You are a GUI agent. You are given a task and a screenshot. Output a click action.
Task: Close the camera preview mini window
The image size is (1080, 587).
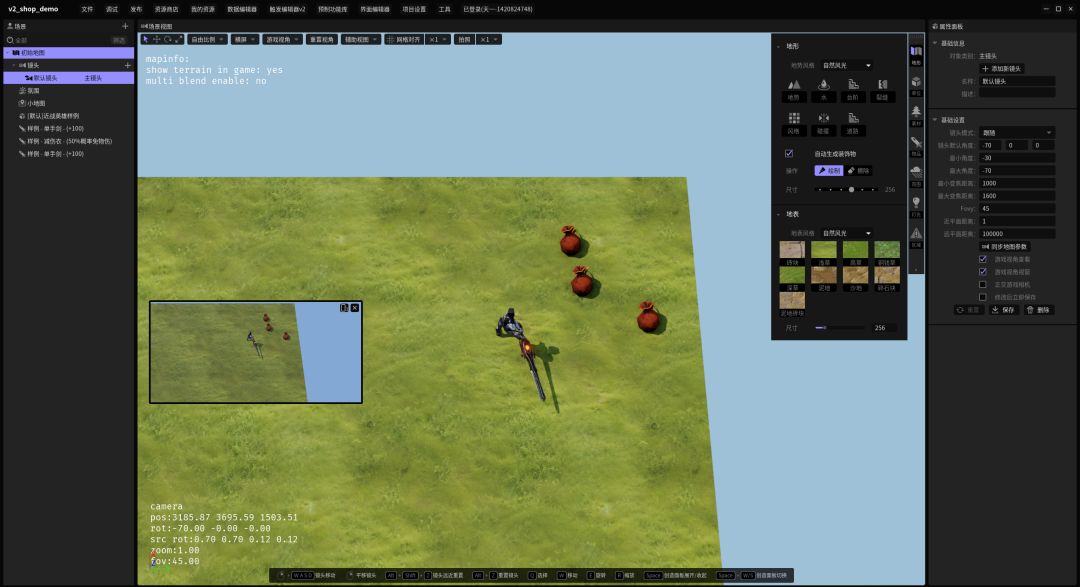(x=355, y=308)
